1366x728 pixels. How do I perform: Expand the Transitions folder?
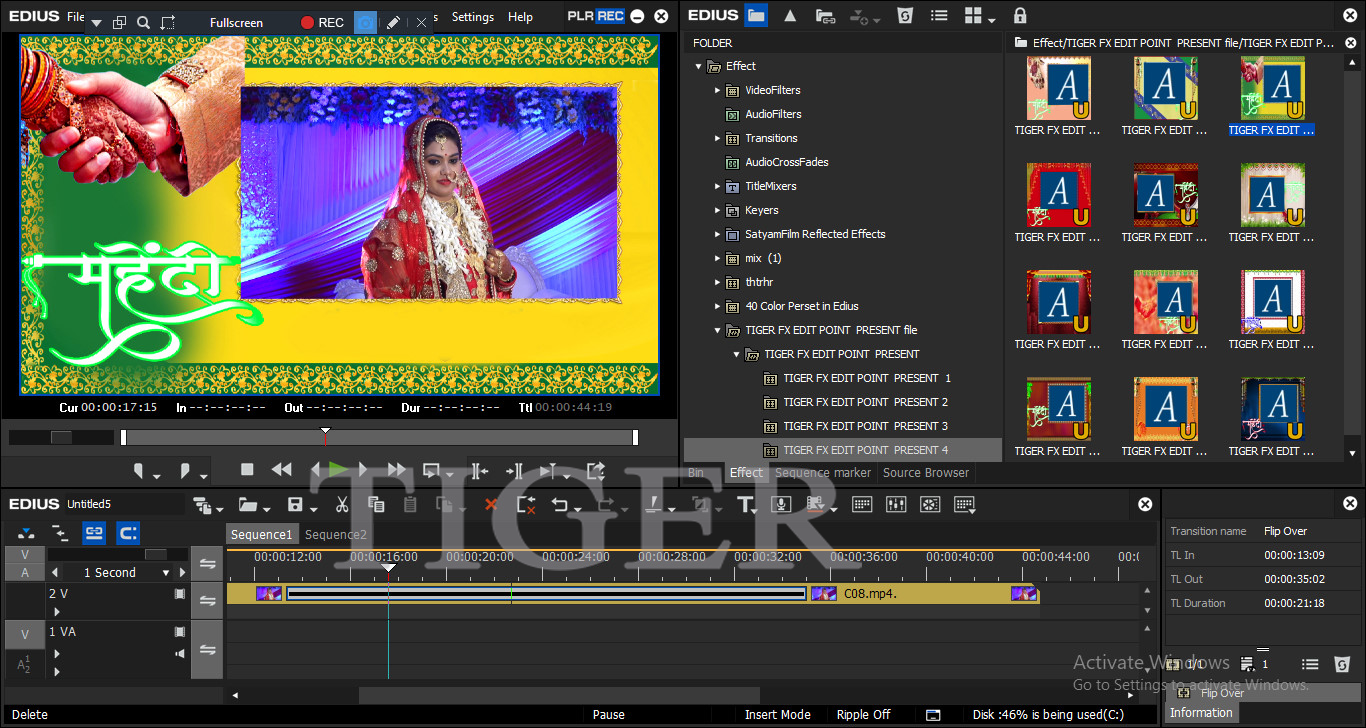click(x=718, y=138)
